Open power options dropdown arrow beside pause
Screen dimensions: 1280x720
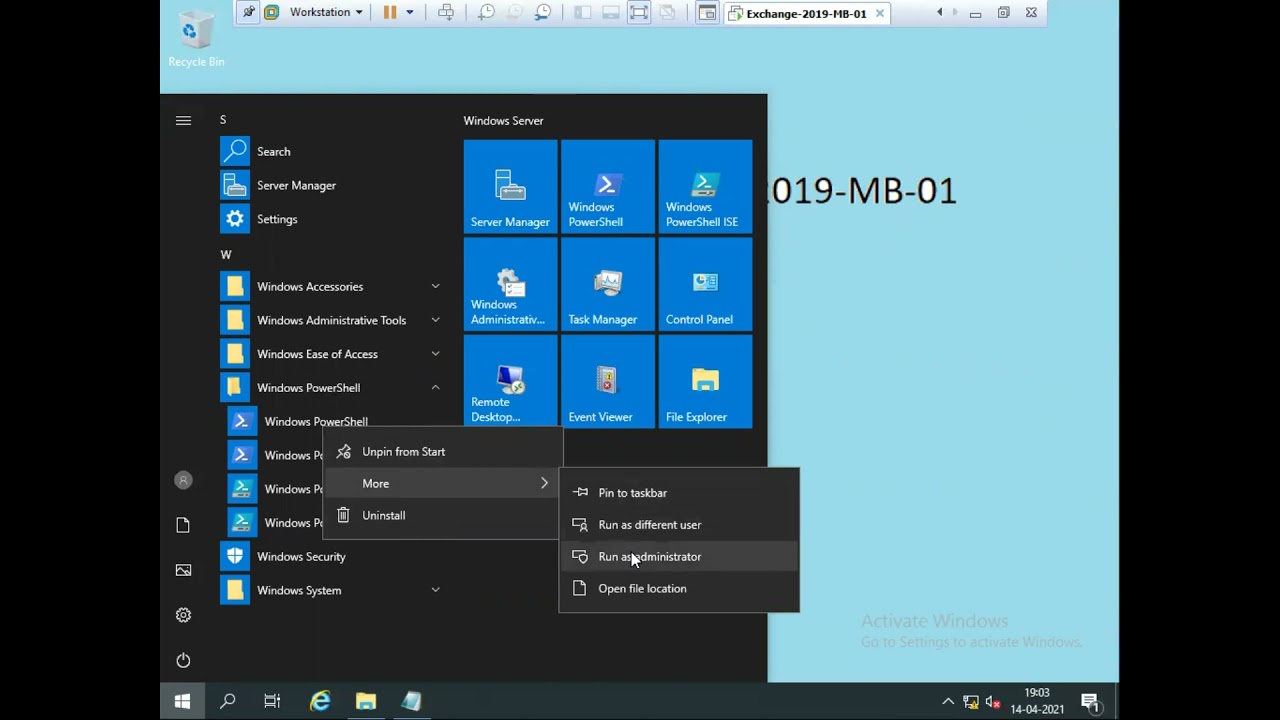click(x=410, y=13)
